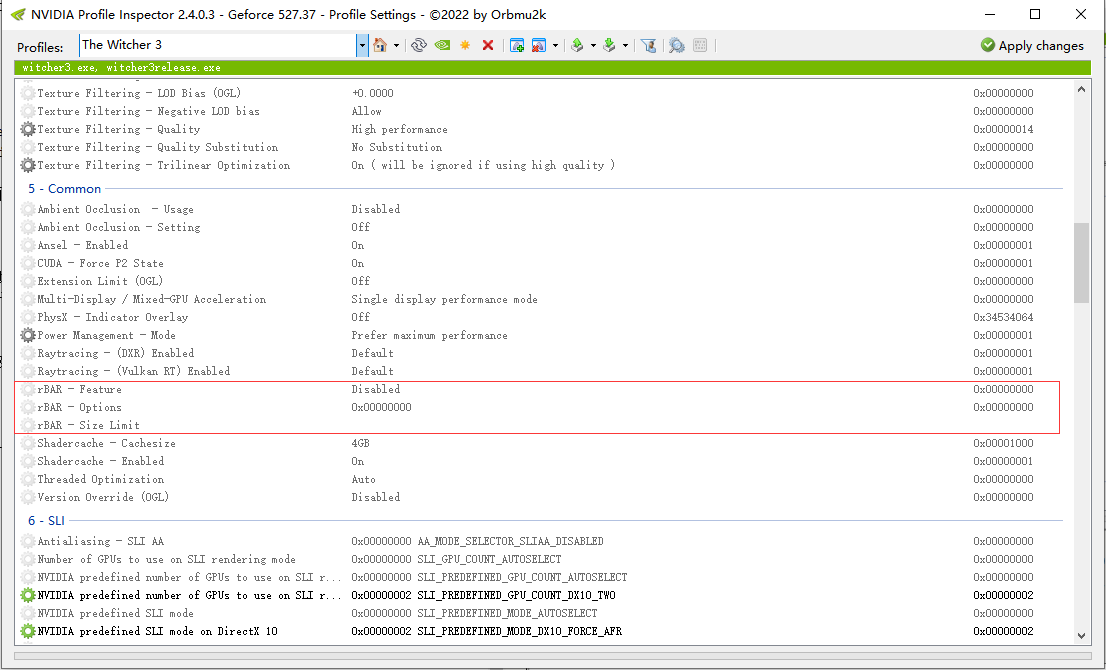Click the refresh profiles icon

click(x=419, y=45)
